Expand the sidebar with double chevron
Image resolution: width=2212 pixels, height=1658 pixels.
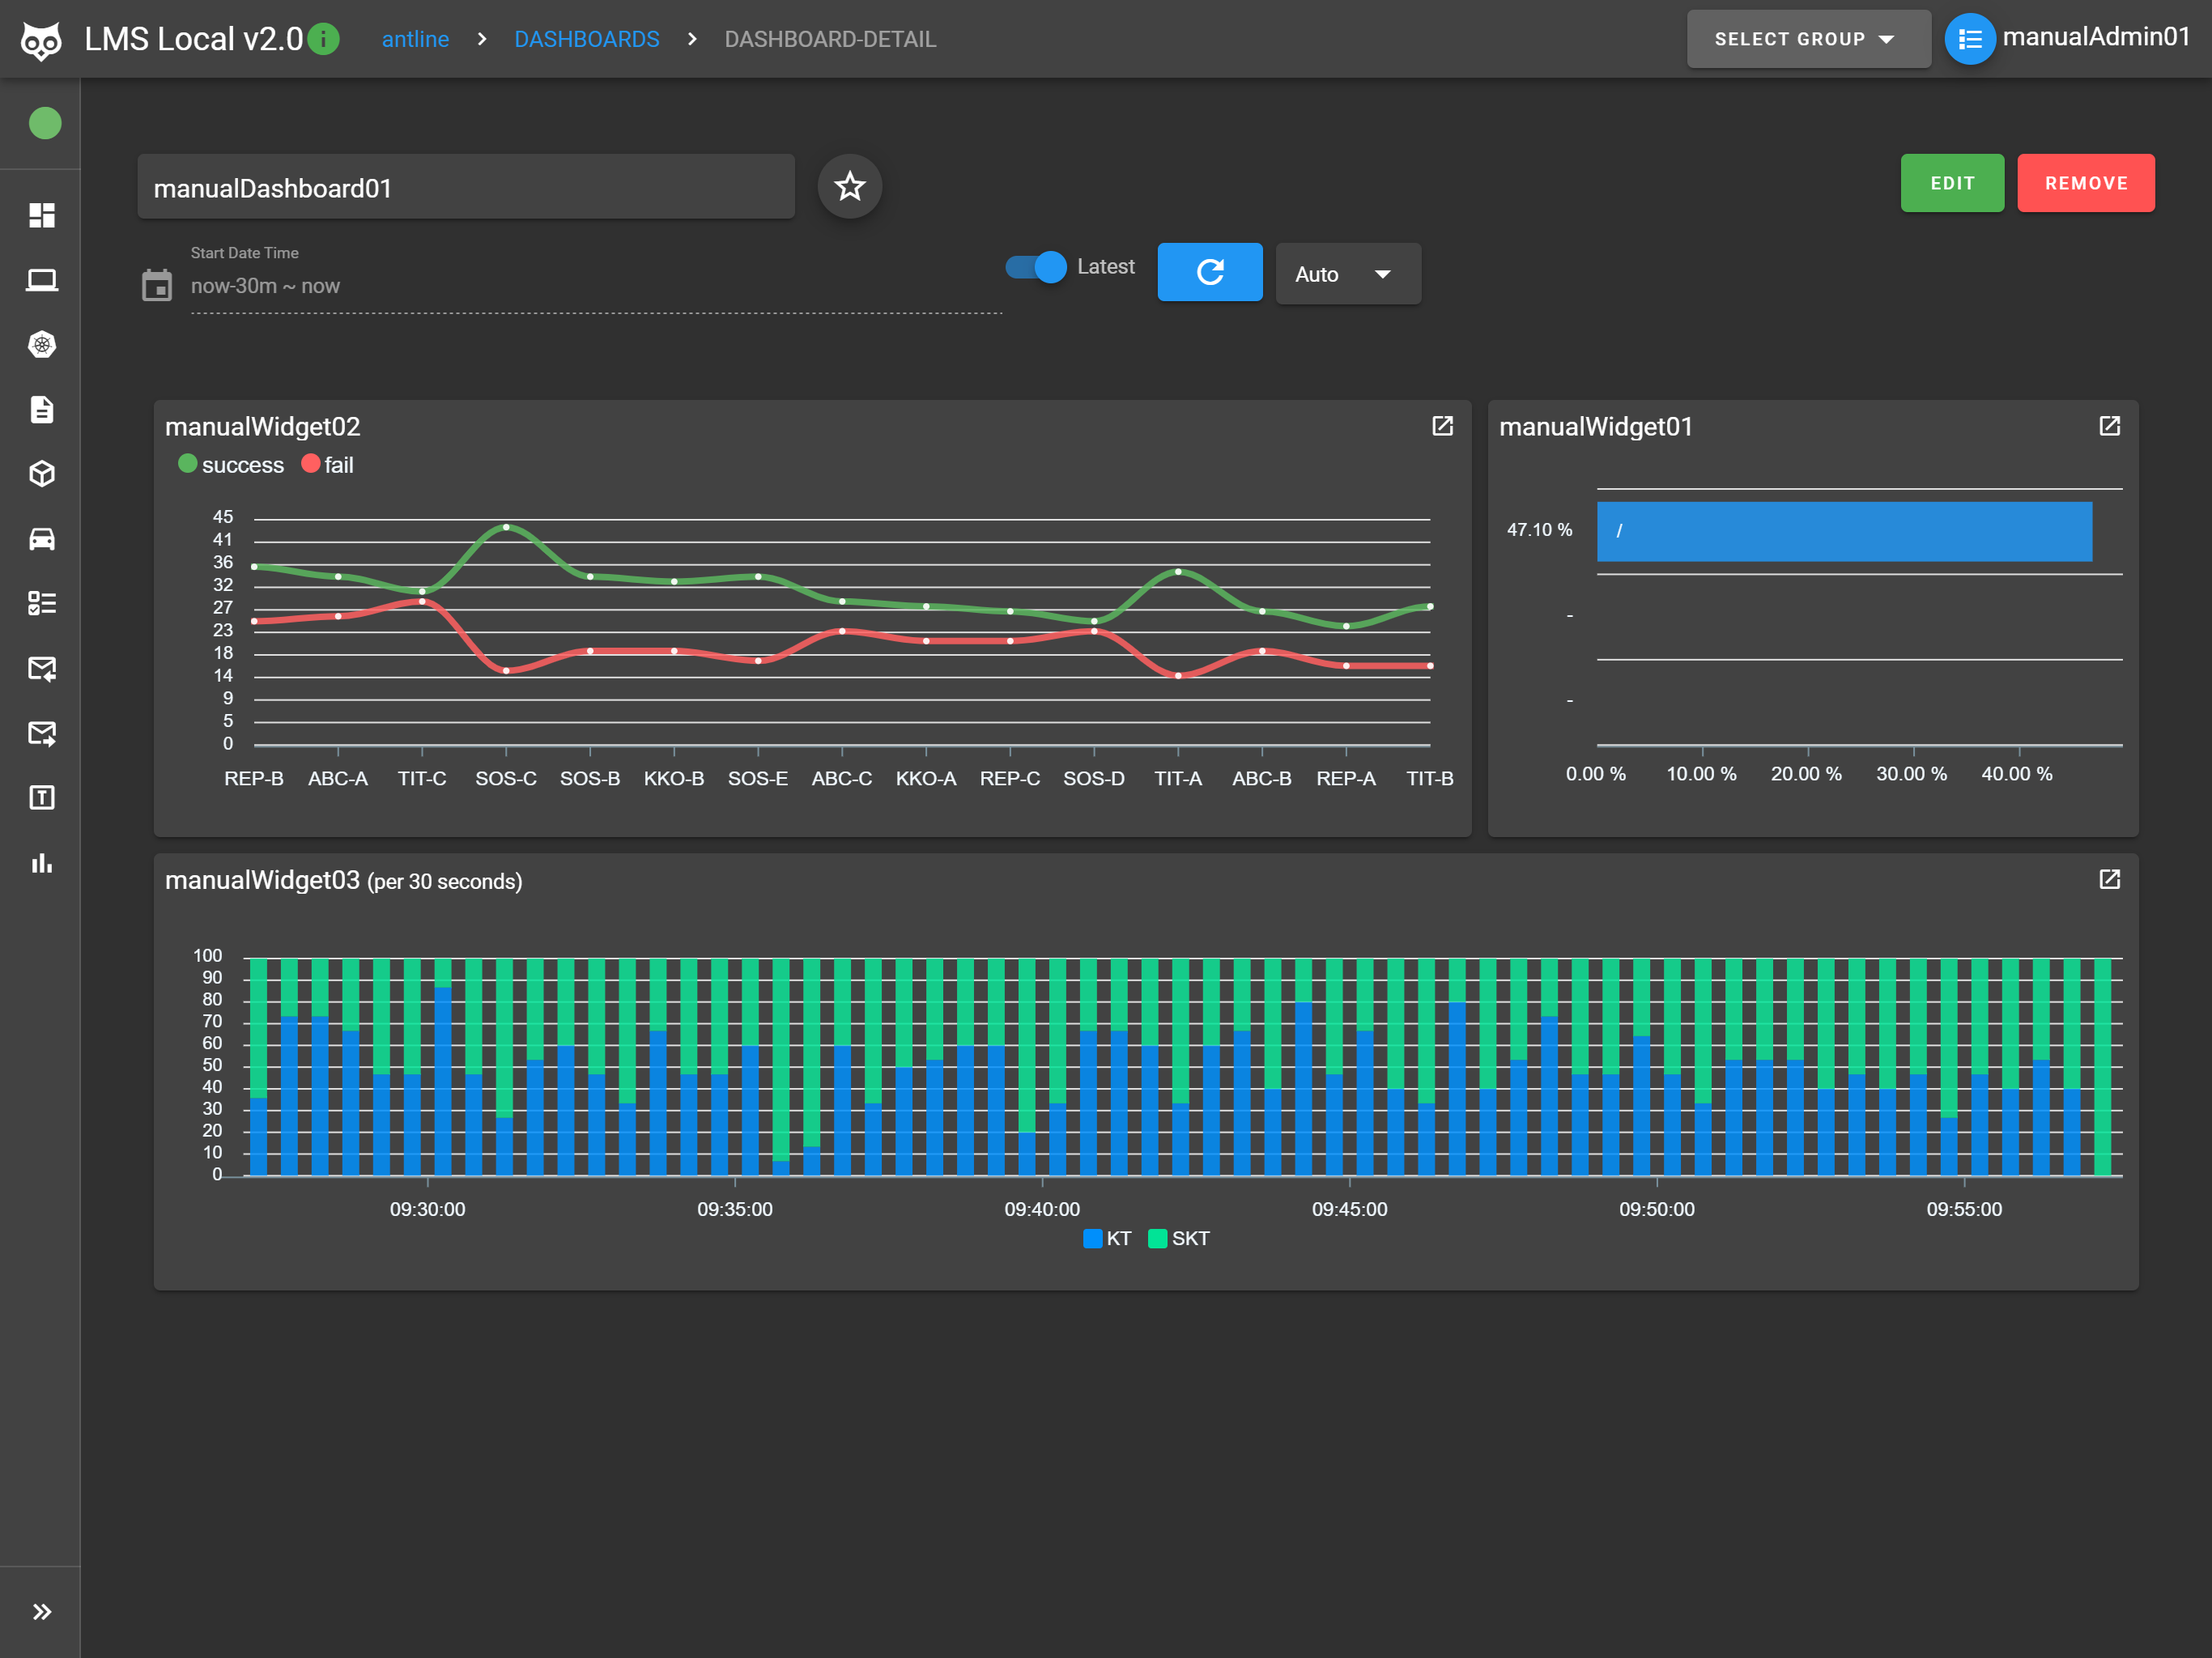(41, 1611)
